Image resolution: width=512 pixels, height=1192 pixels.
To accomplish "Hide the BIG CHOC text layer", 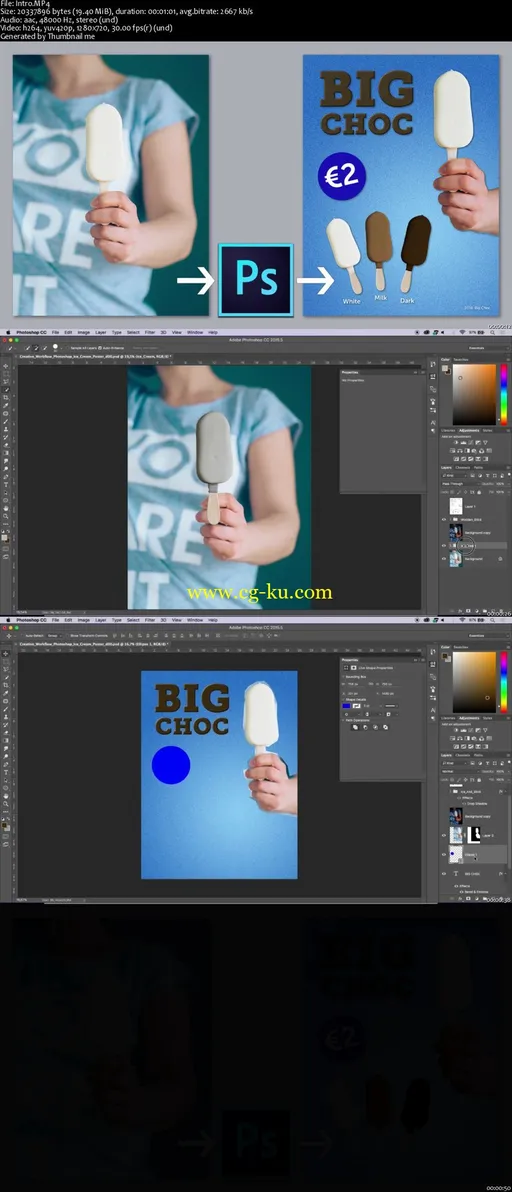I will (444, 873).
